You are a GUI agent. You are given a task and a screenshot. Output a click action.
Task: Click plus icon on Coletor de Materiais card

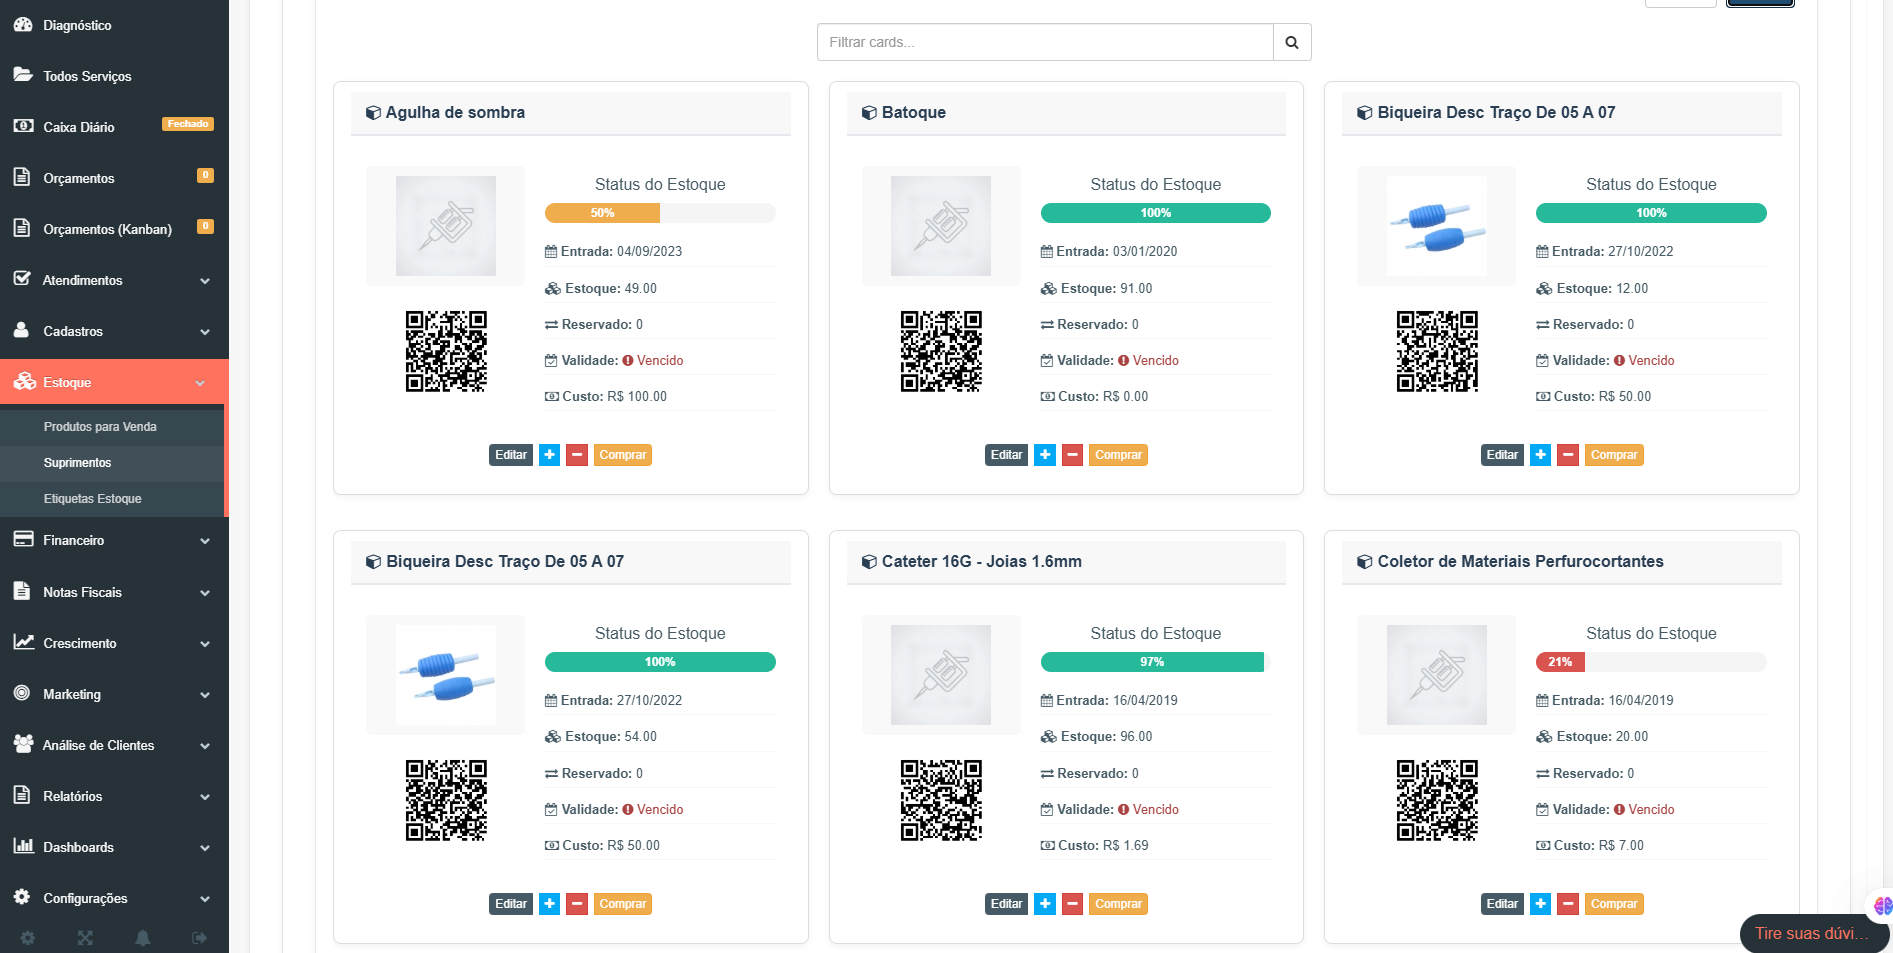tap(1541, 904)
